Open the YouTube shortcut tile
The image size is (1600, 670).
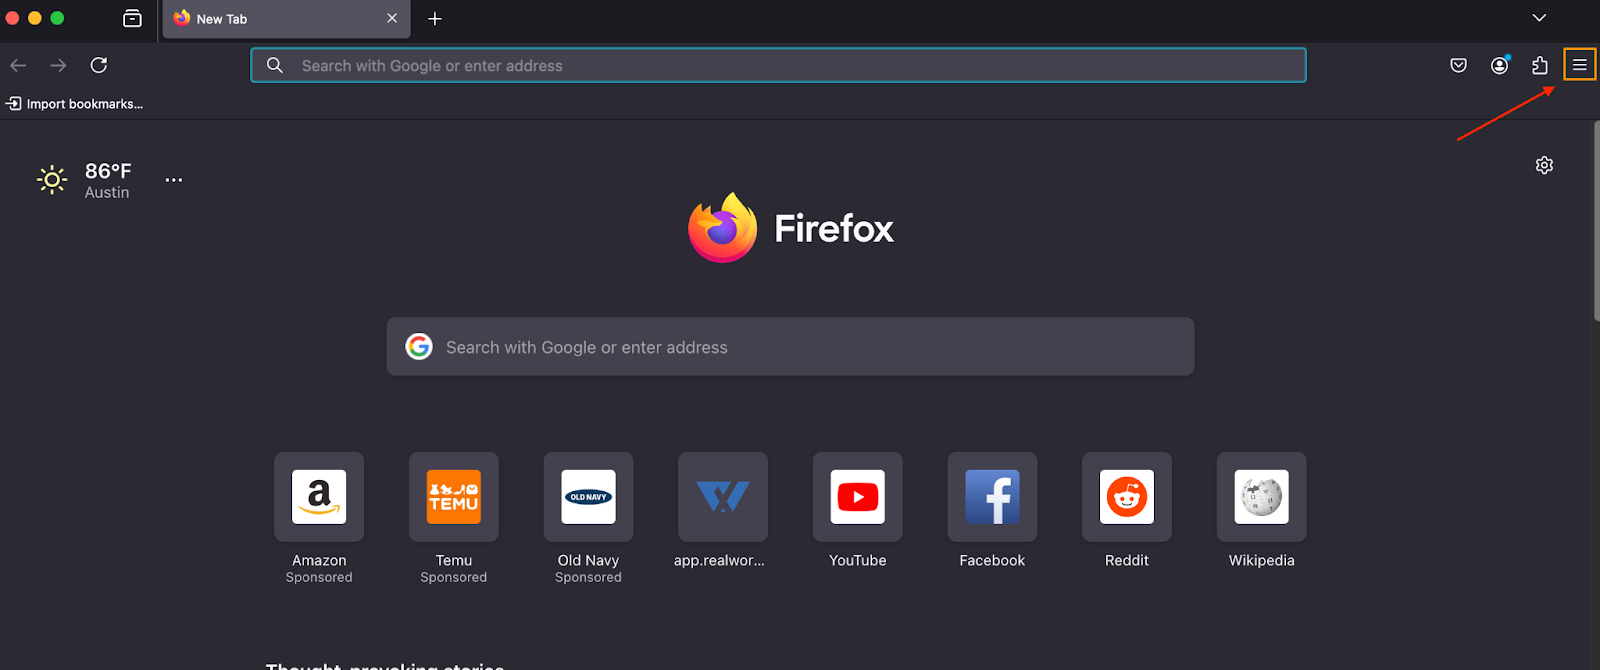(x=858, y=497)
